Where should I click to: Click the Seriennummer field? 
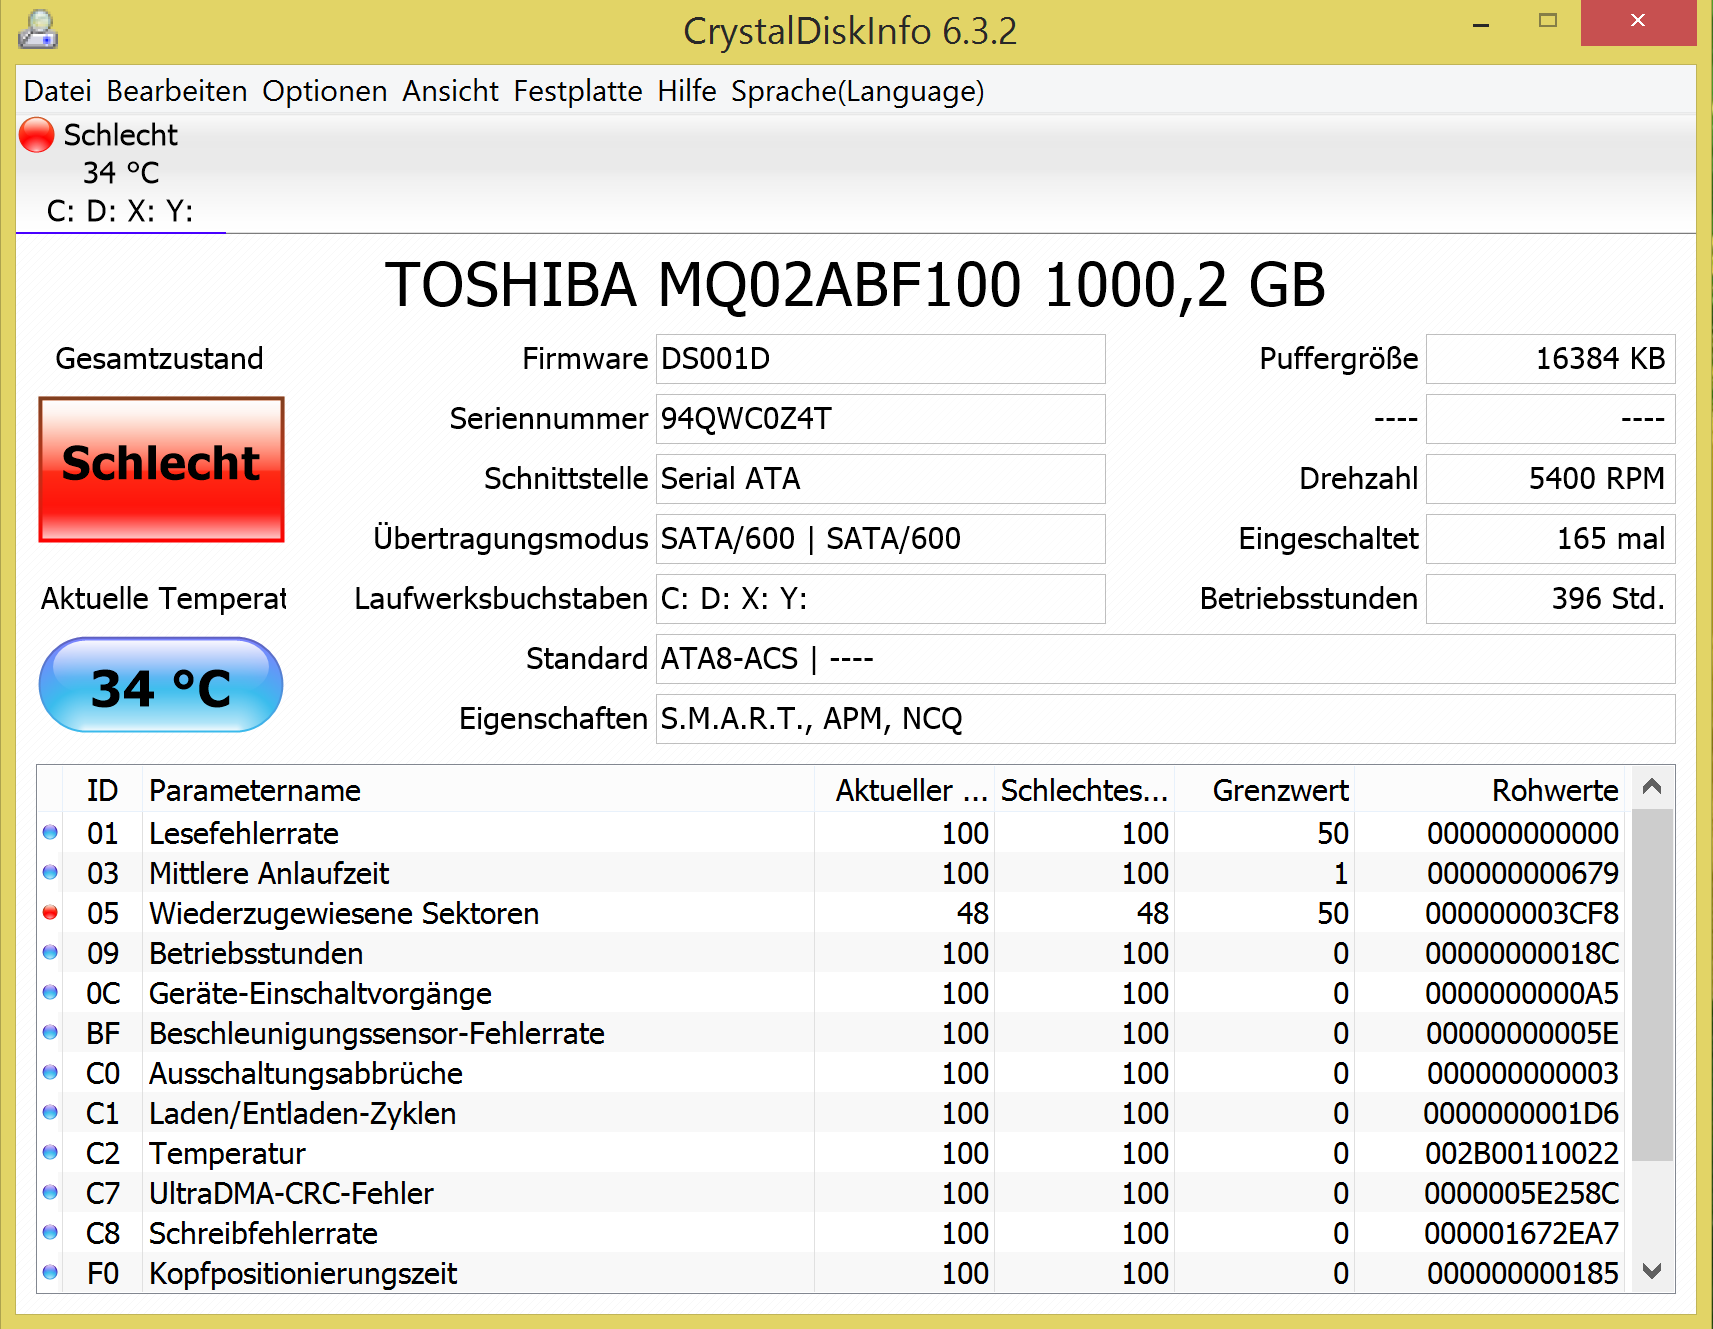(881, 419)
